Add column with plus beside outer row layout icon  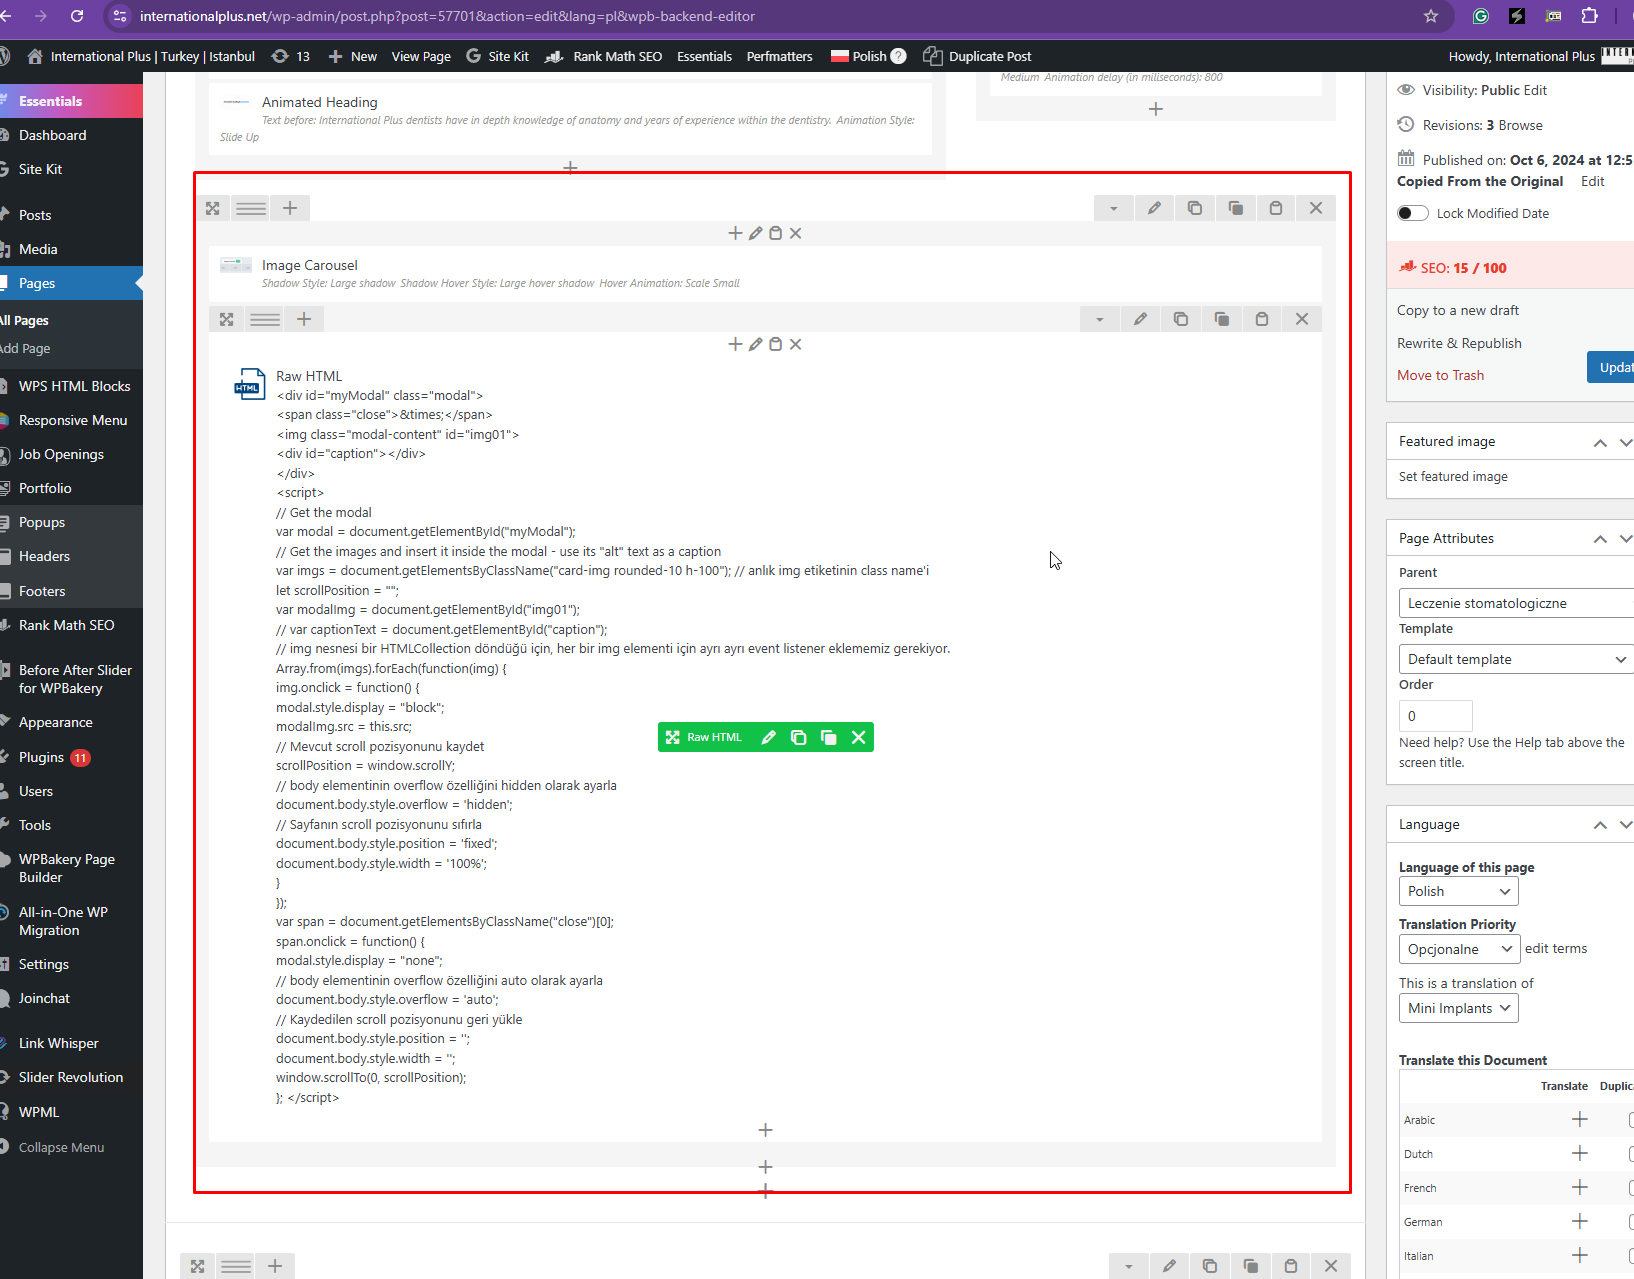coord(290,208)
